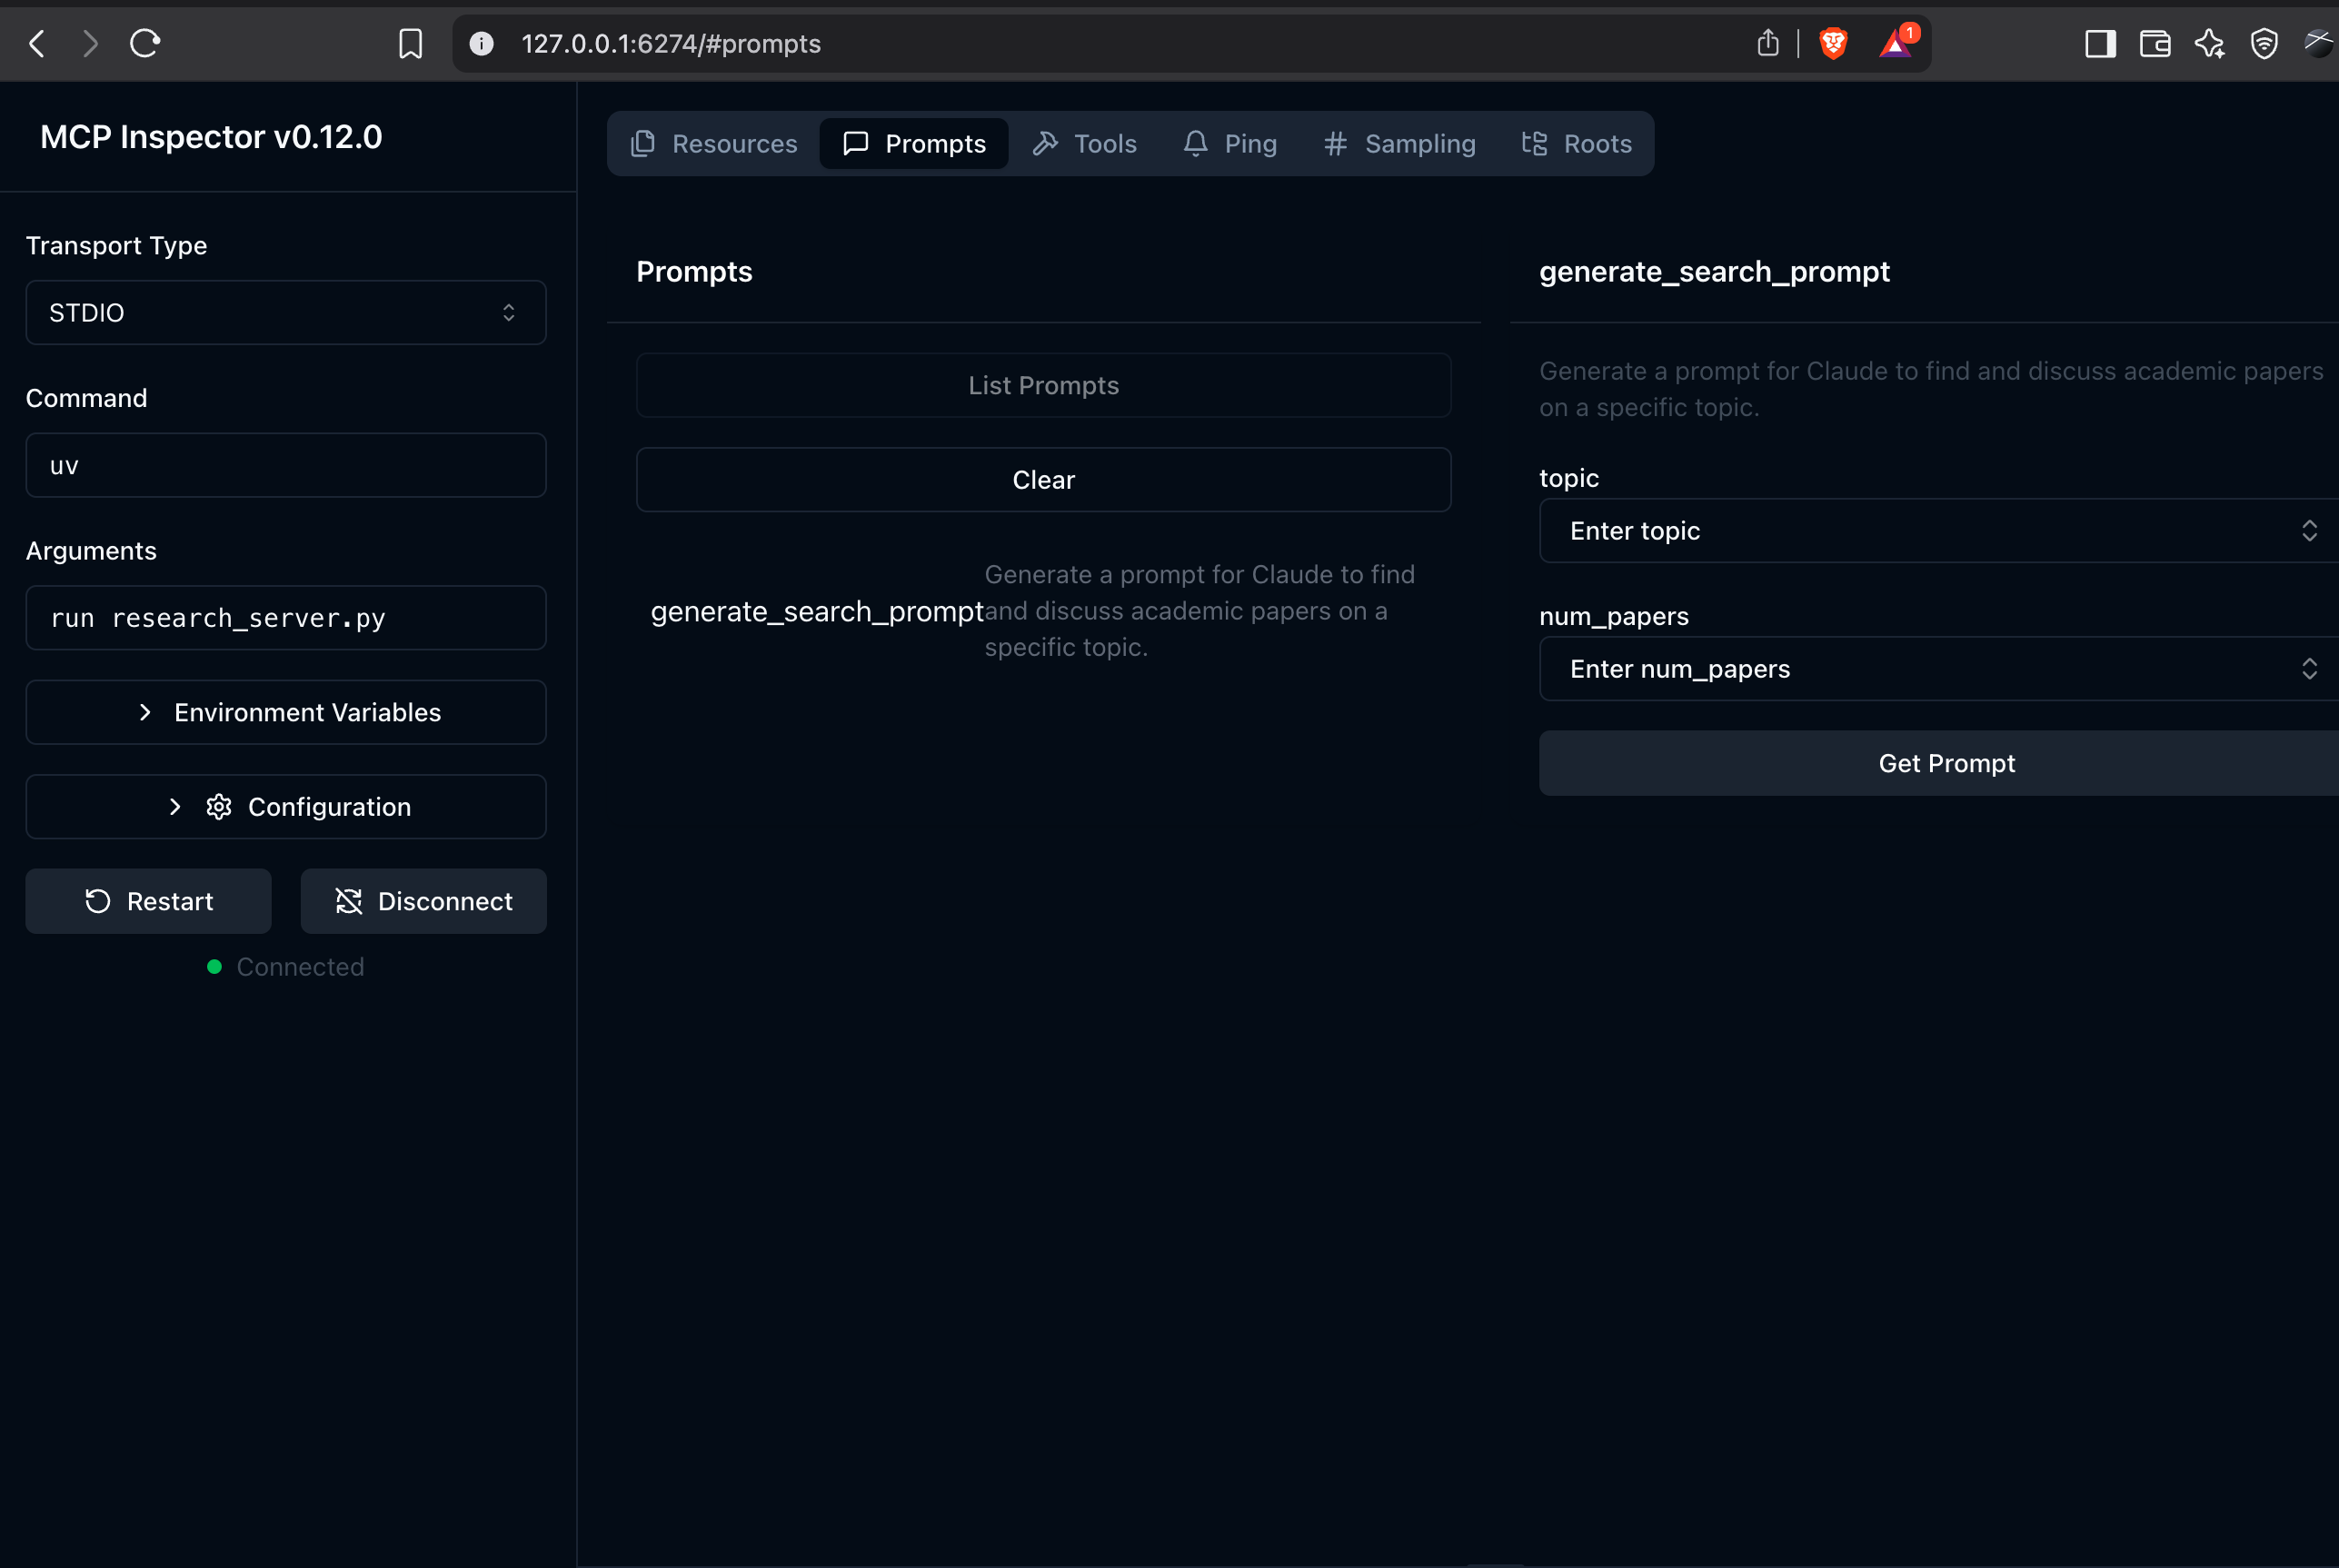2339x1568 pixels.
Task: Click the share icon in the address bar
Action: coord(1767,43)
